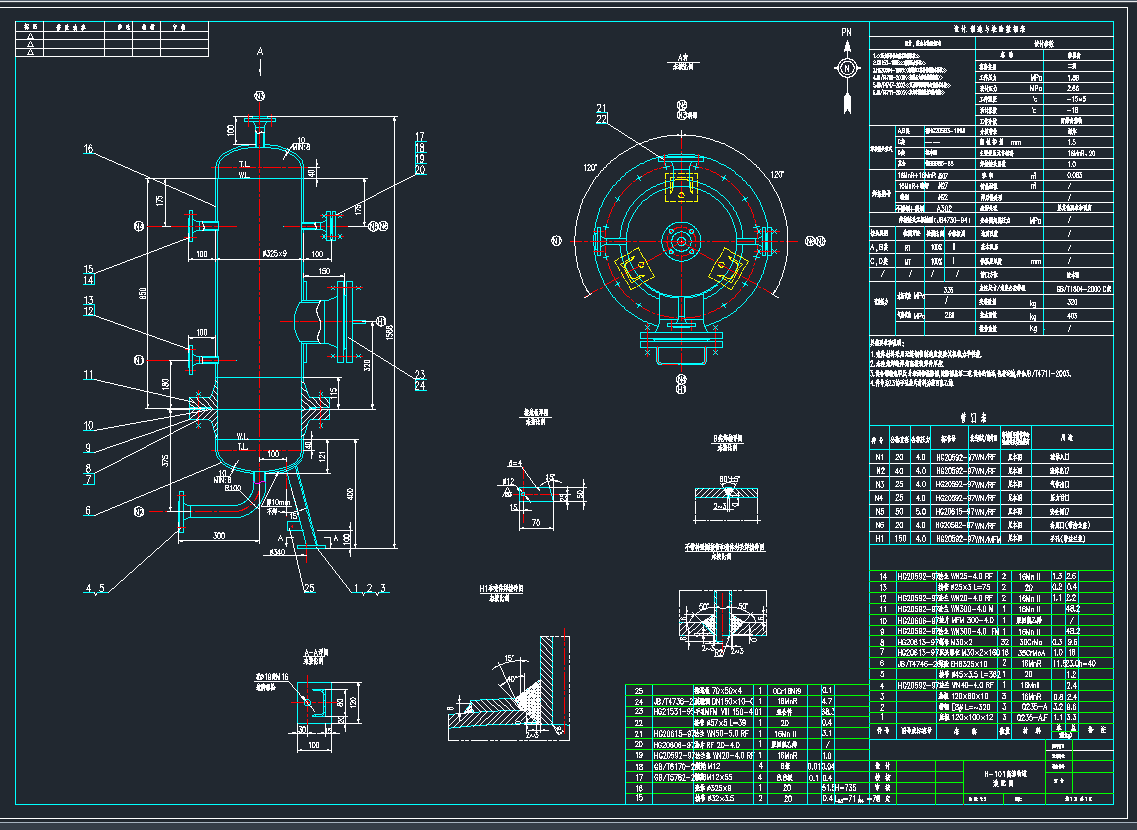
Task: Click part callout 11 leader label
Action: [x=88, y=375]
